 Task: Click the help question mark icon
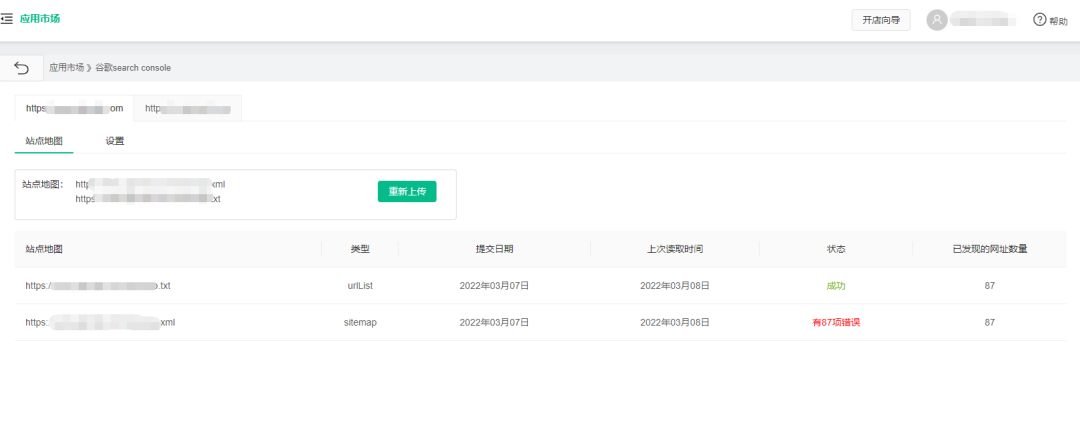(x=1039, y=20)
